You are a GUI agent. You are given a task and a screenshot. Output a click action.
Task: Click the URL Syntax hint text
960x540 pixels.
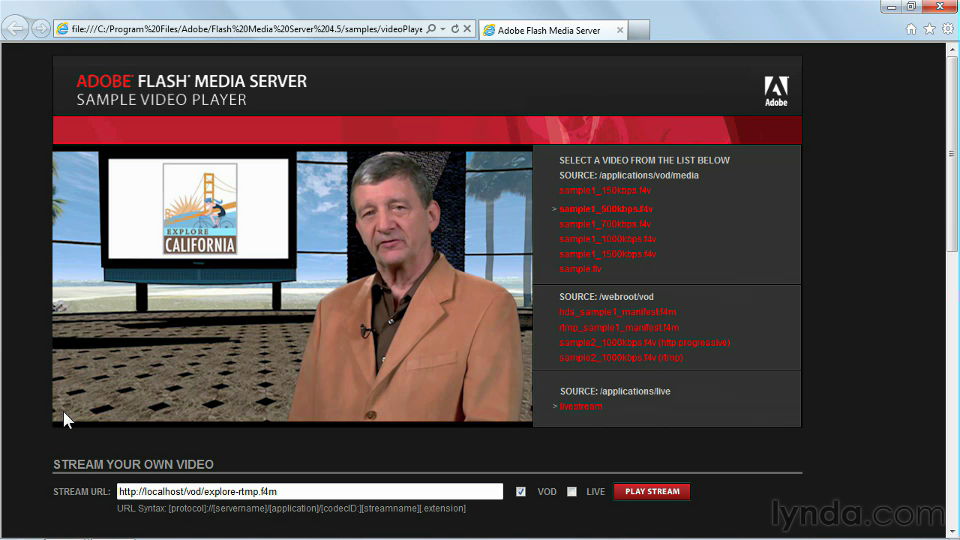(x=291, y=509)
